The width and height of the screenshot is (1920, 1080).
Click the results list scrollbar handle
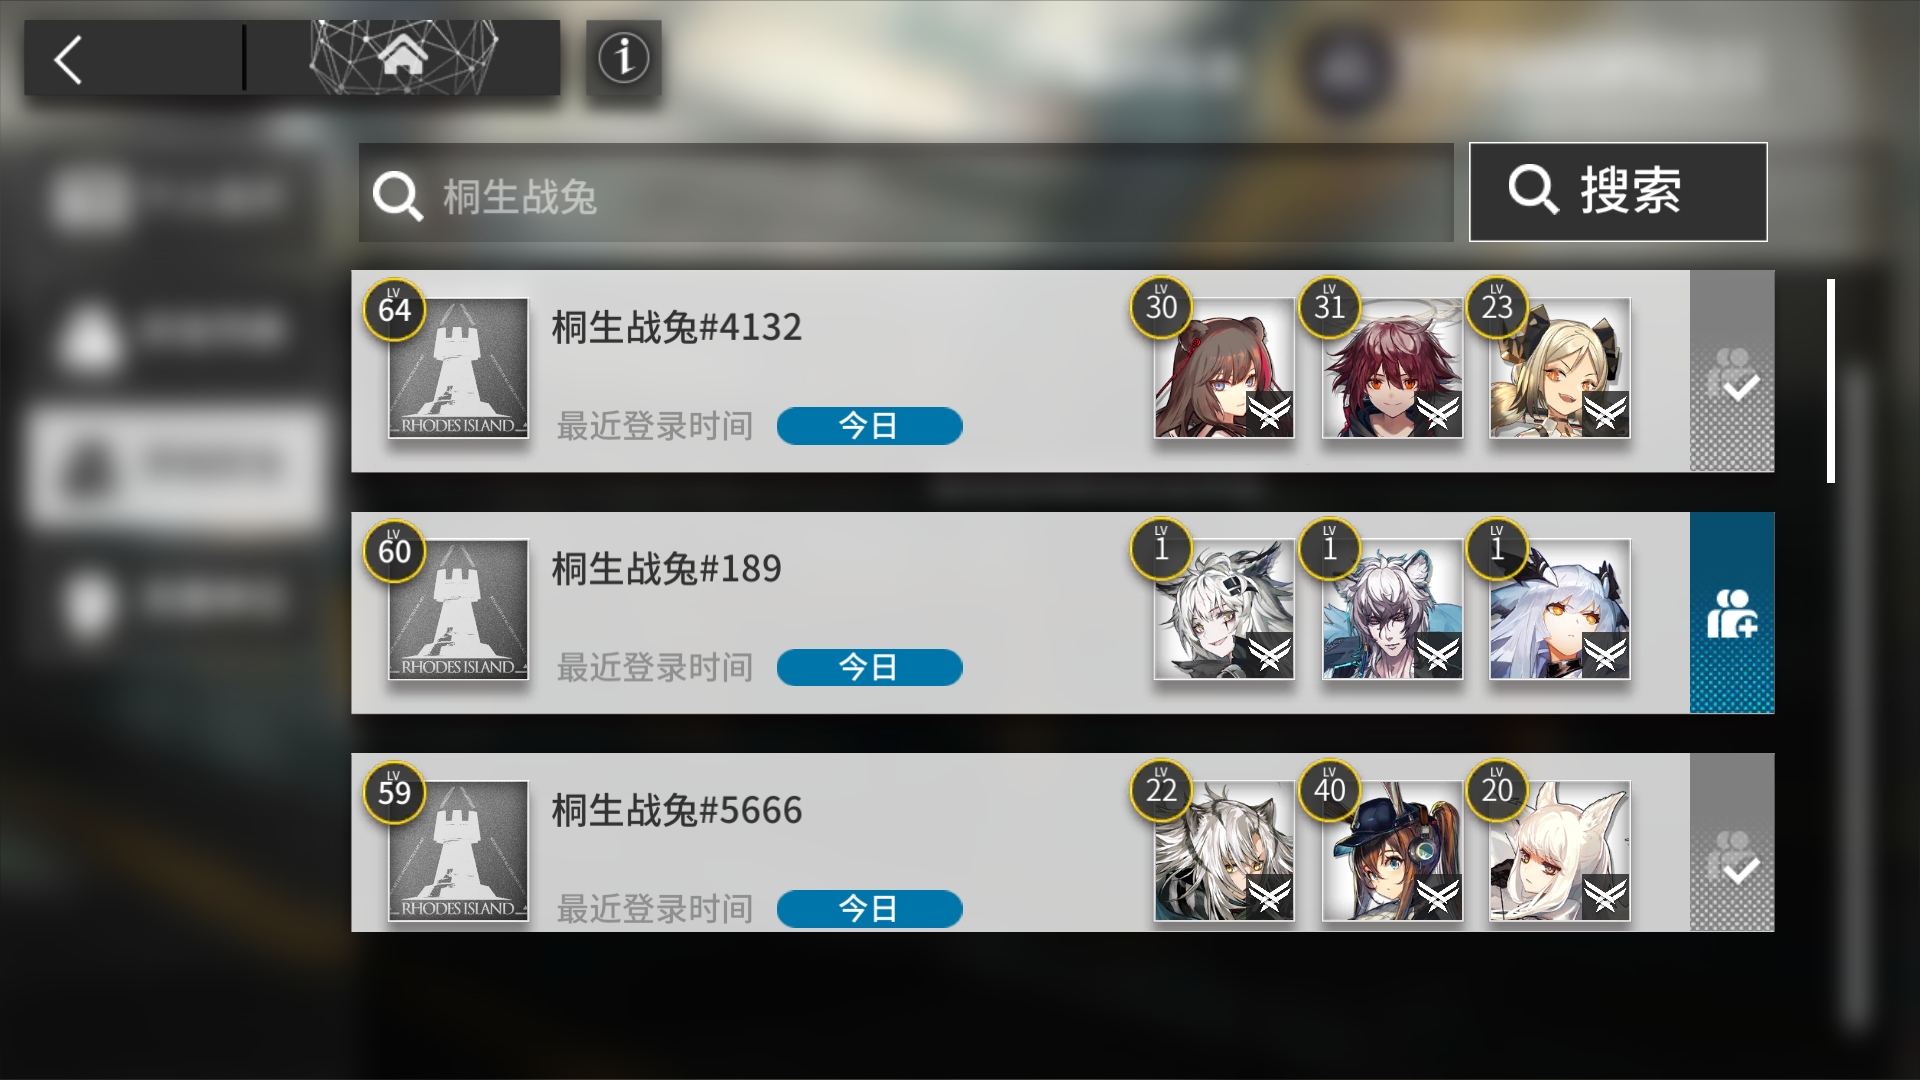(x=1831, y=381)
